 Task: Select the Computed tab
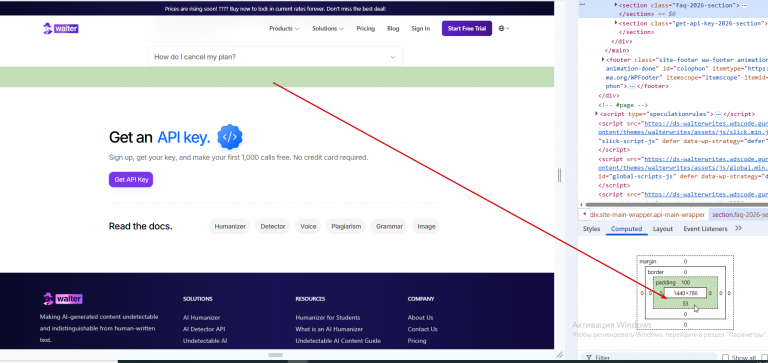click(x=626, y=229)
